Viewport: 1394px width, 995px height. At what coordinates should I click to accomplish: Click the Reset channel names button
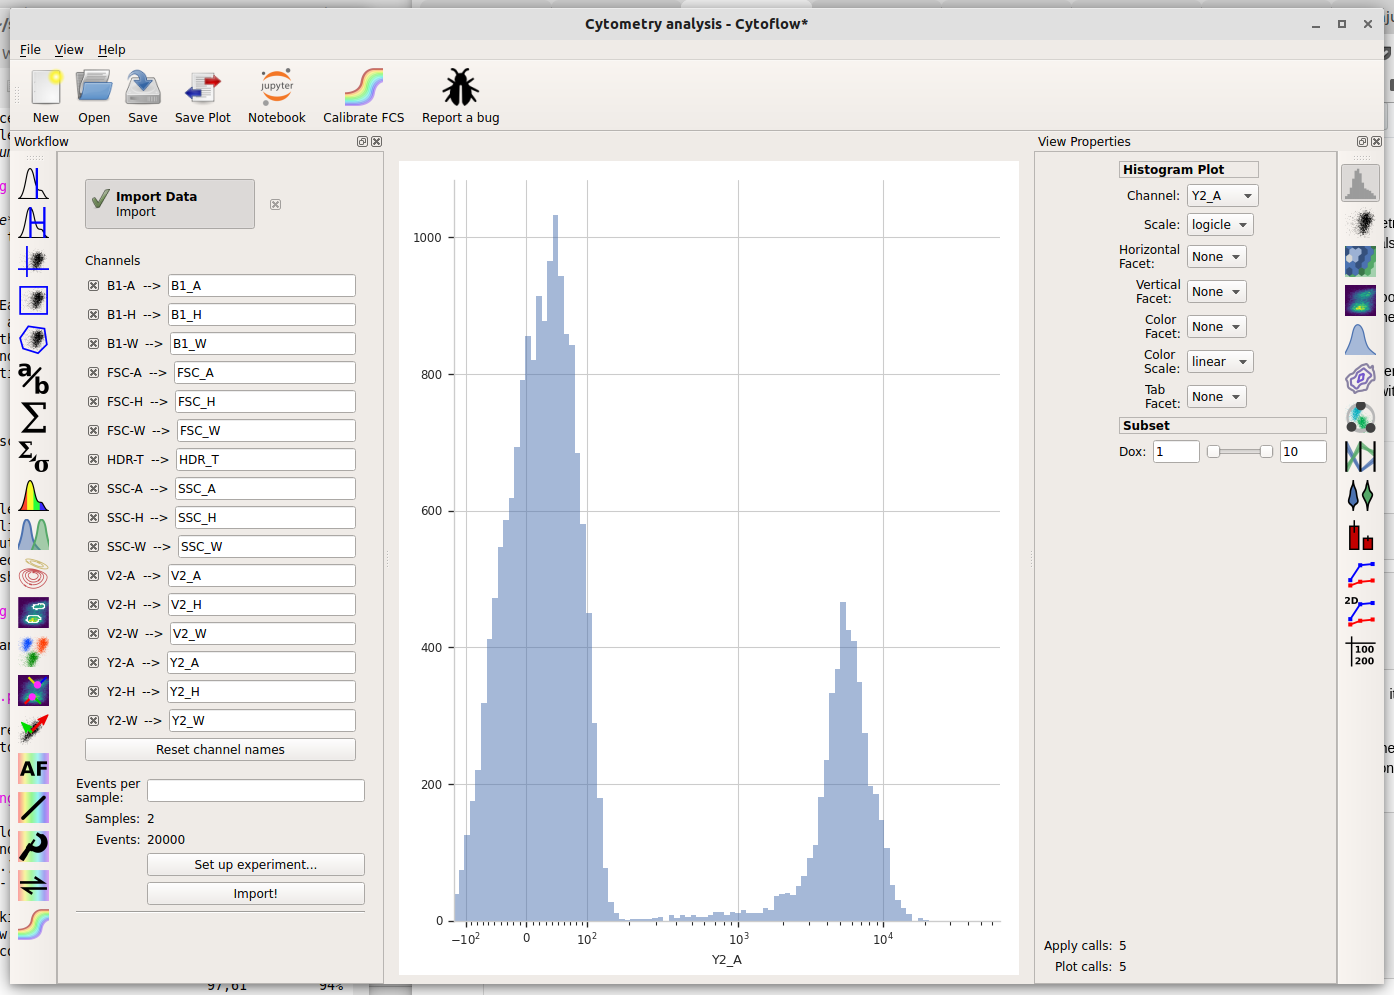(x=220, y=750)
